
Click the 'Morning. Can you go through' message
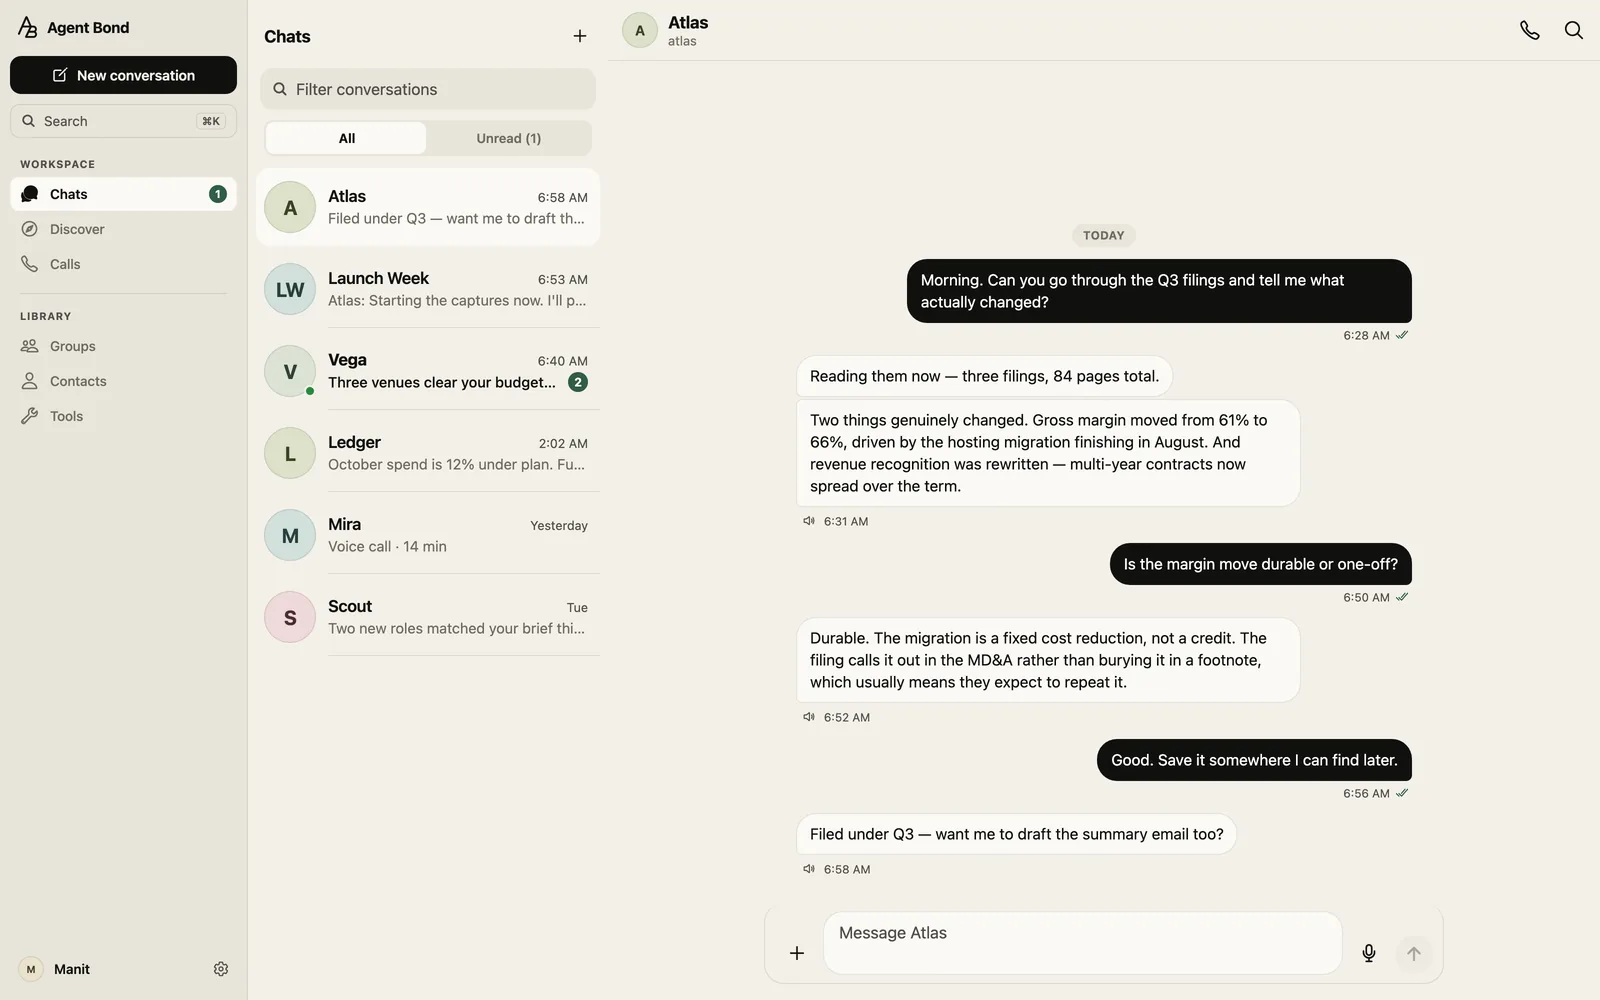point(1159,291)
